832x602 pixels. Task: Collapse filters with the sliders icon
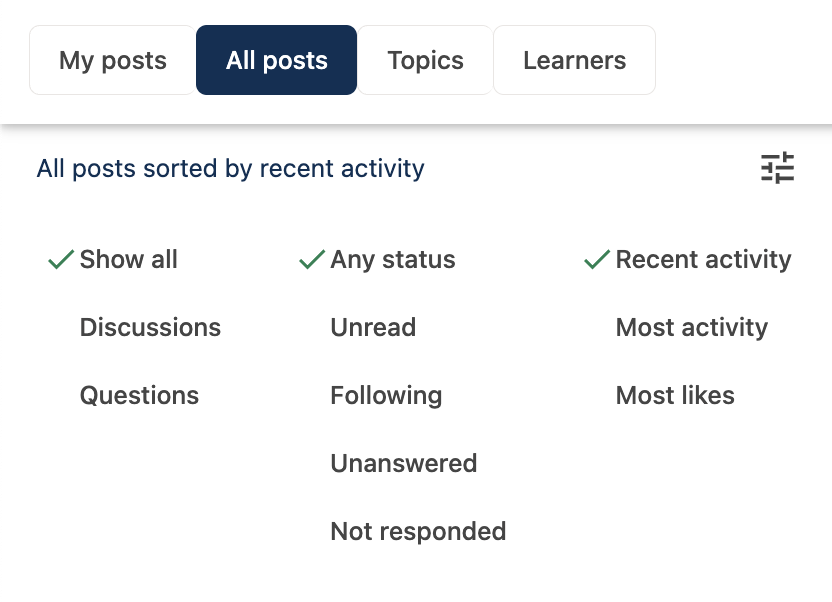tap(777, 168)
